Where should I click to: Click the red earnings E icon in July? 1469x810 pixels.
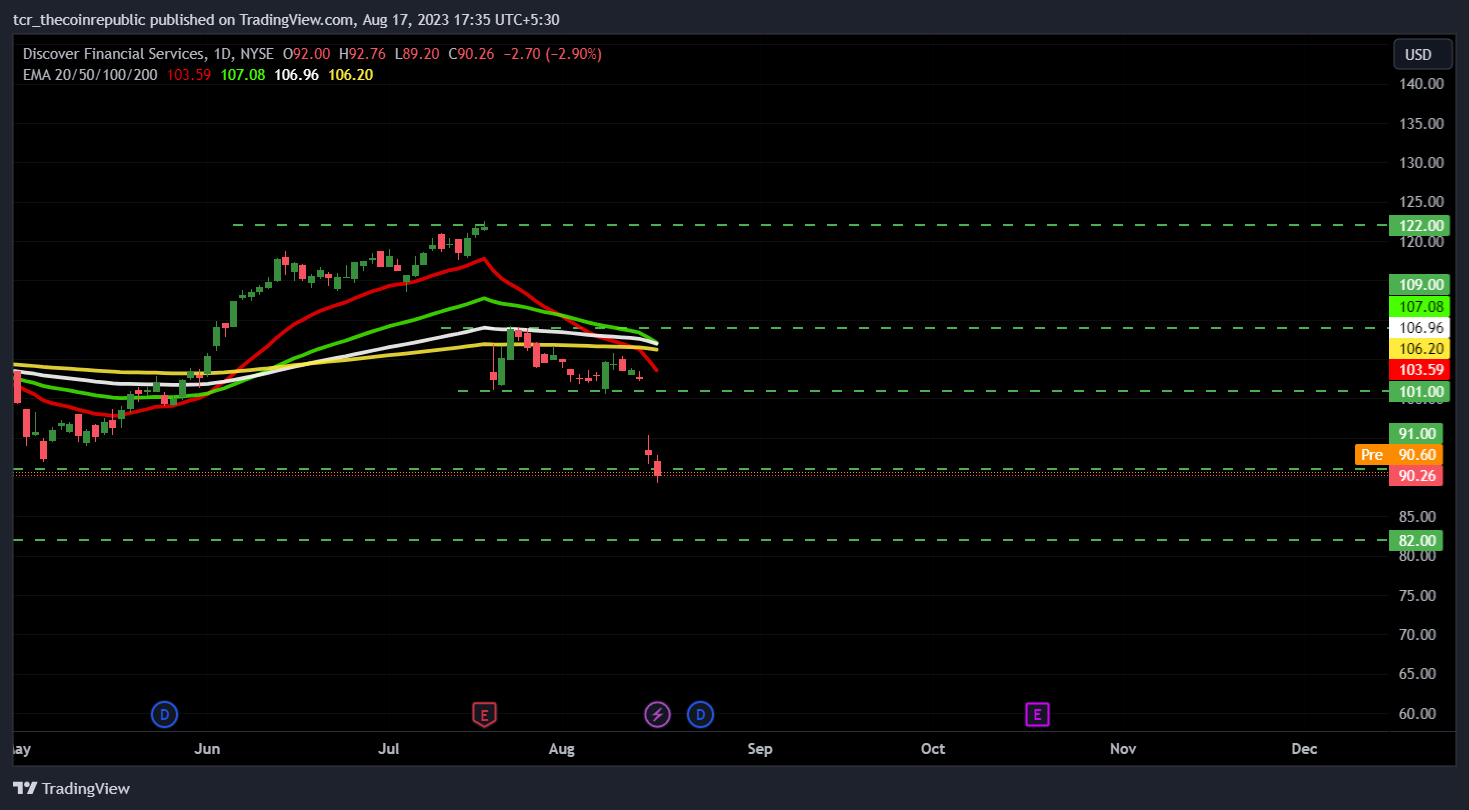pos(484,714)
